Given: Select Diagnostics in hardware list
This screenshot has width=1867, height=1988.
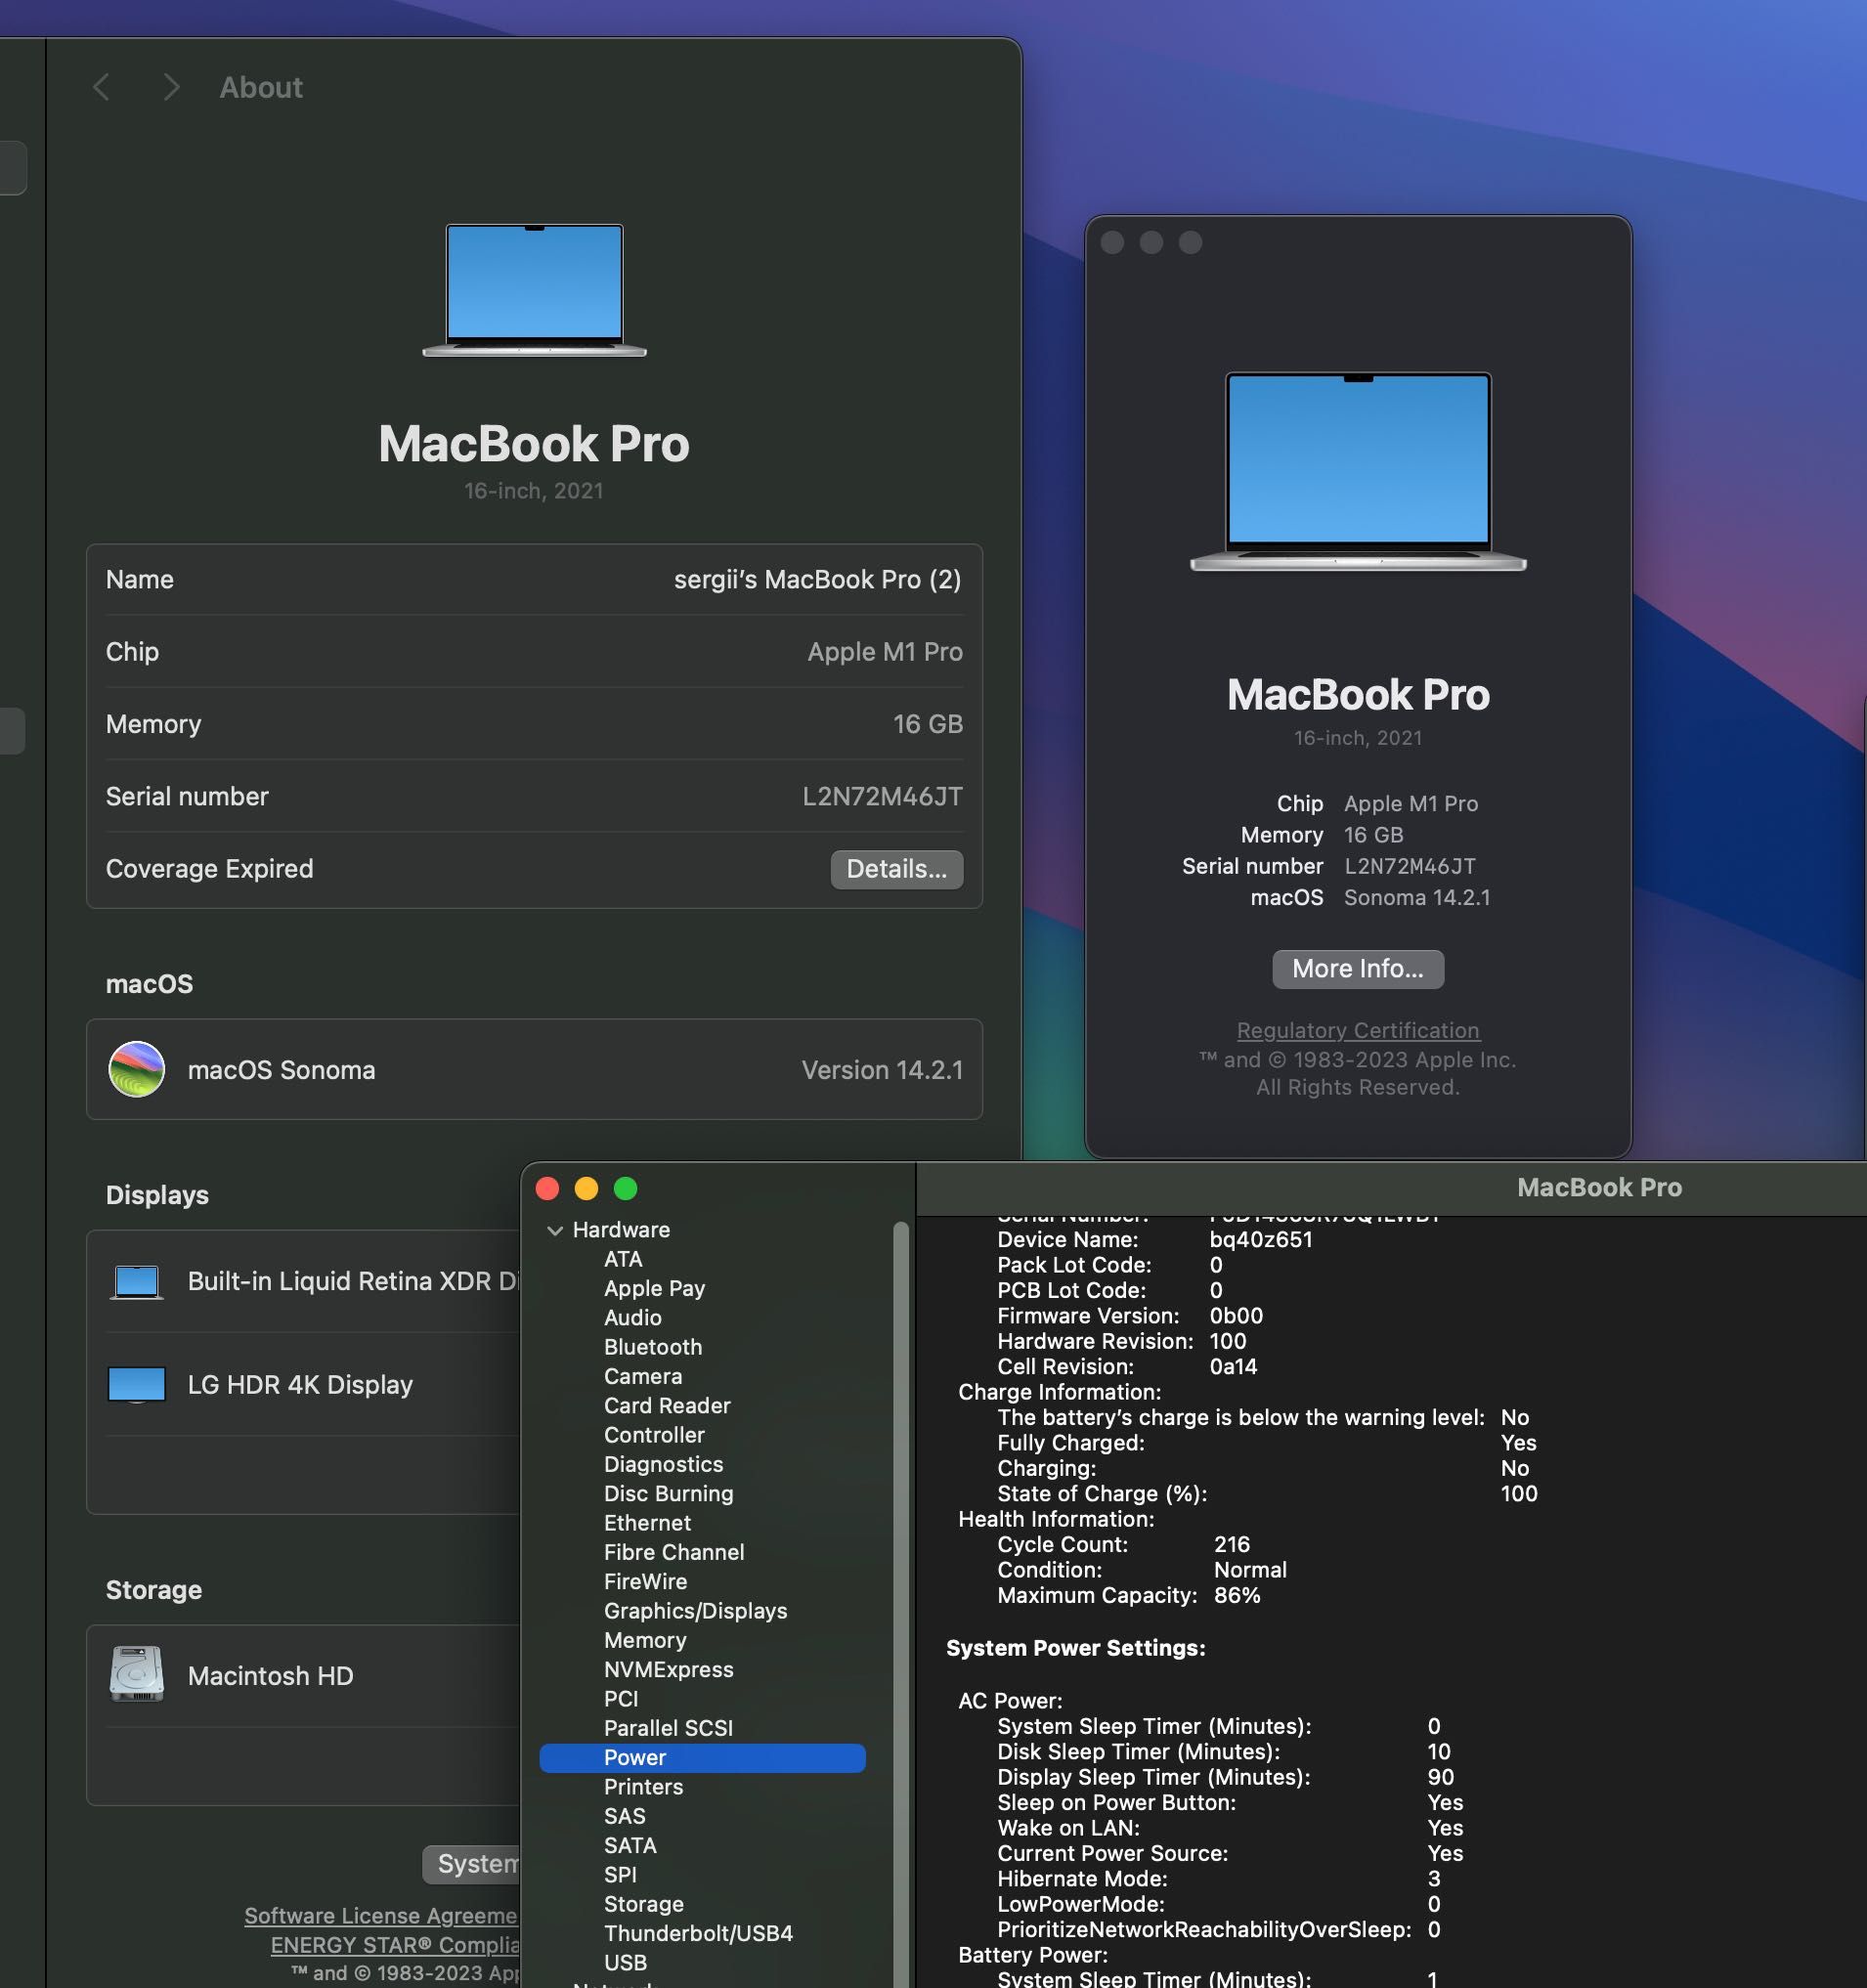Looking at the screenshot, I should coord(663,1464).
